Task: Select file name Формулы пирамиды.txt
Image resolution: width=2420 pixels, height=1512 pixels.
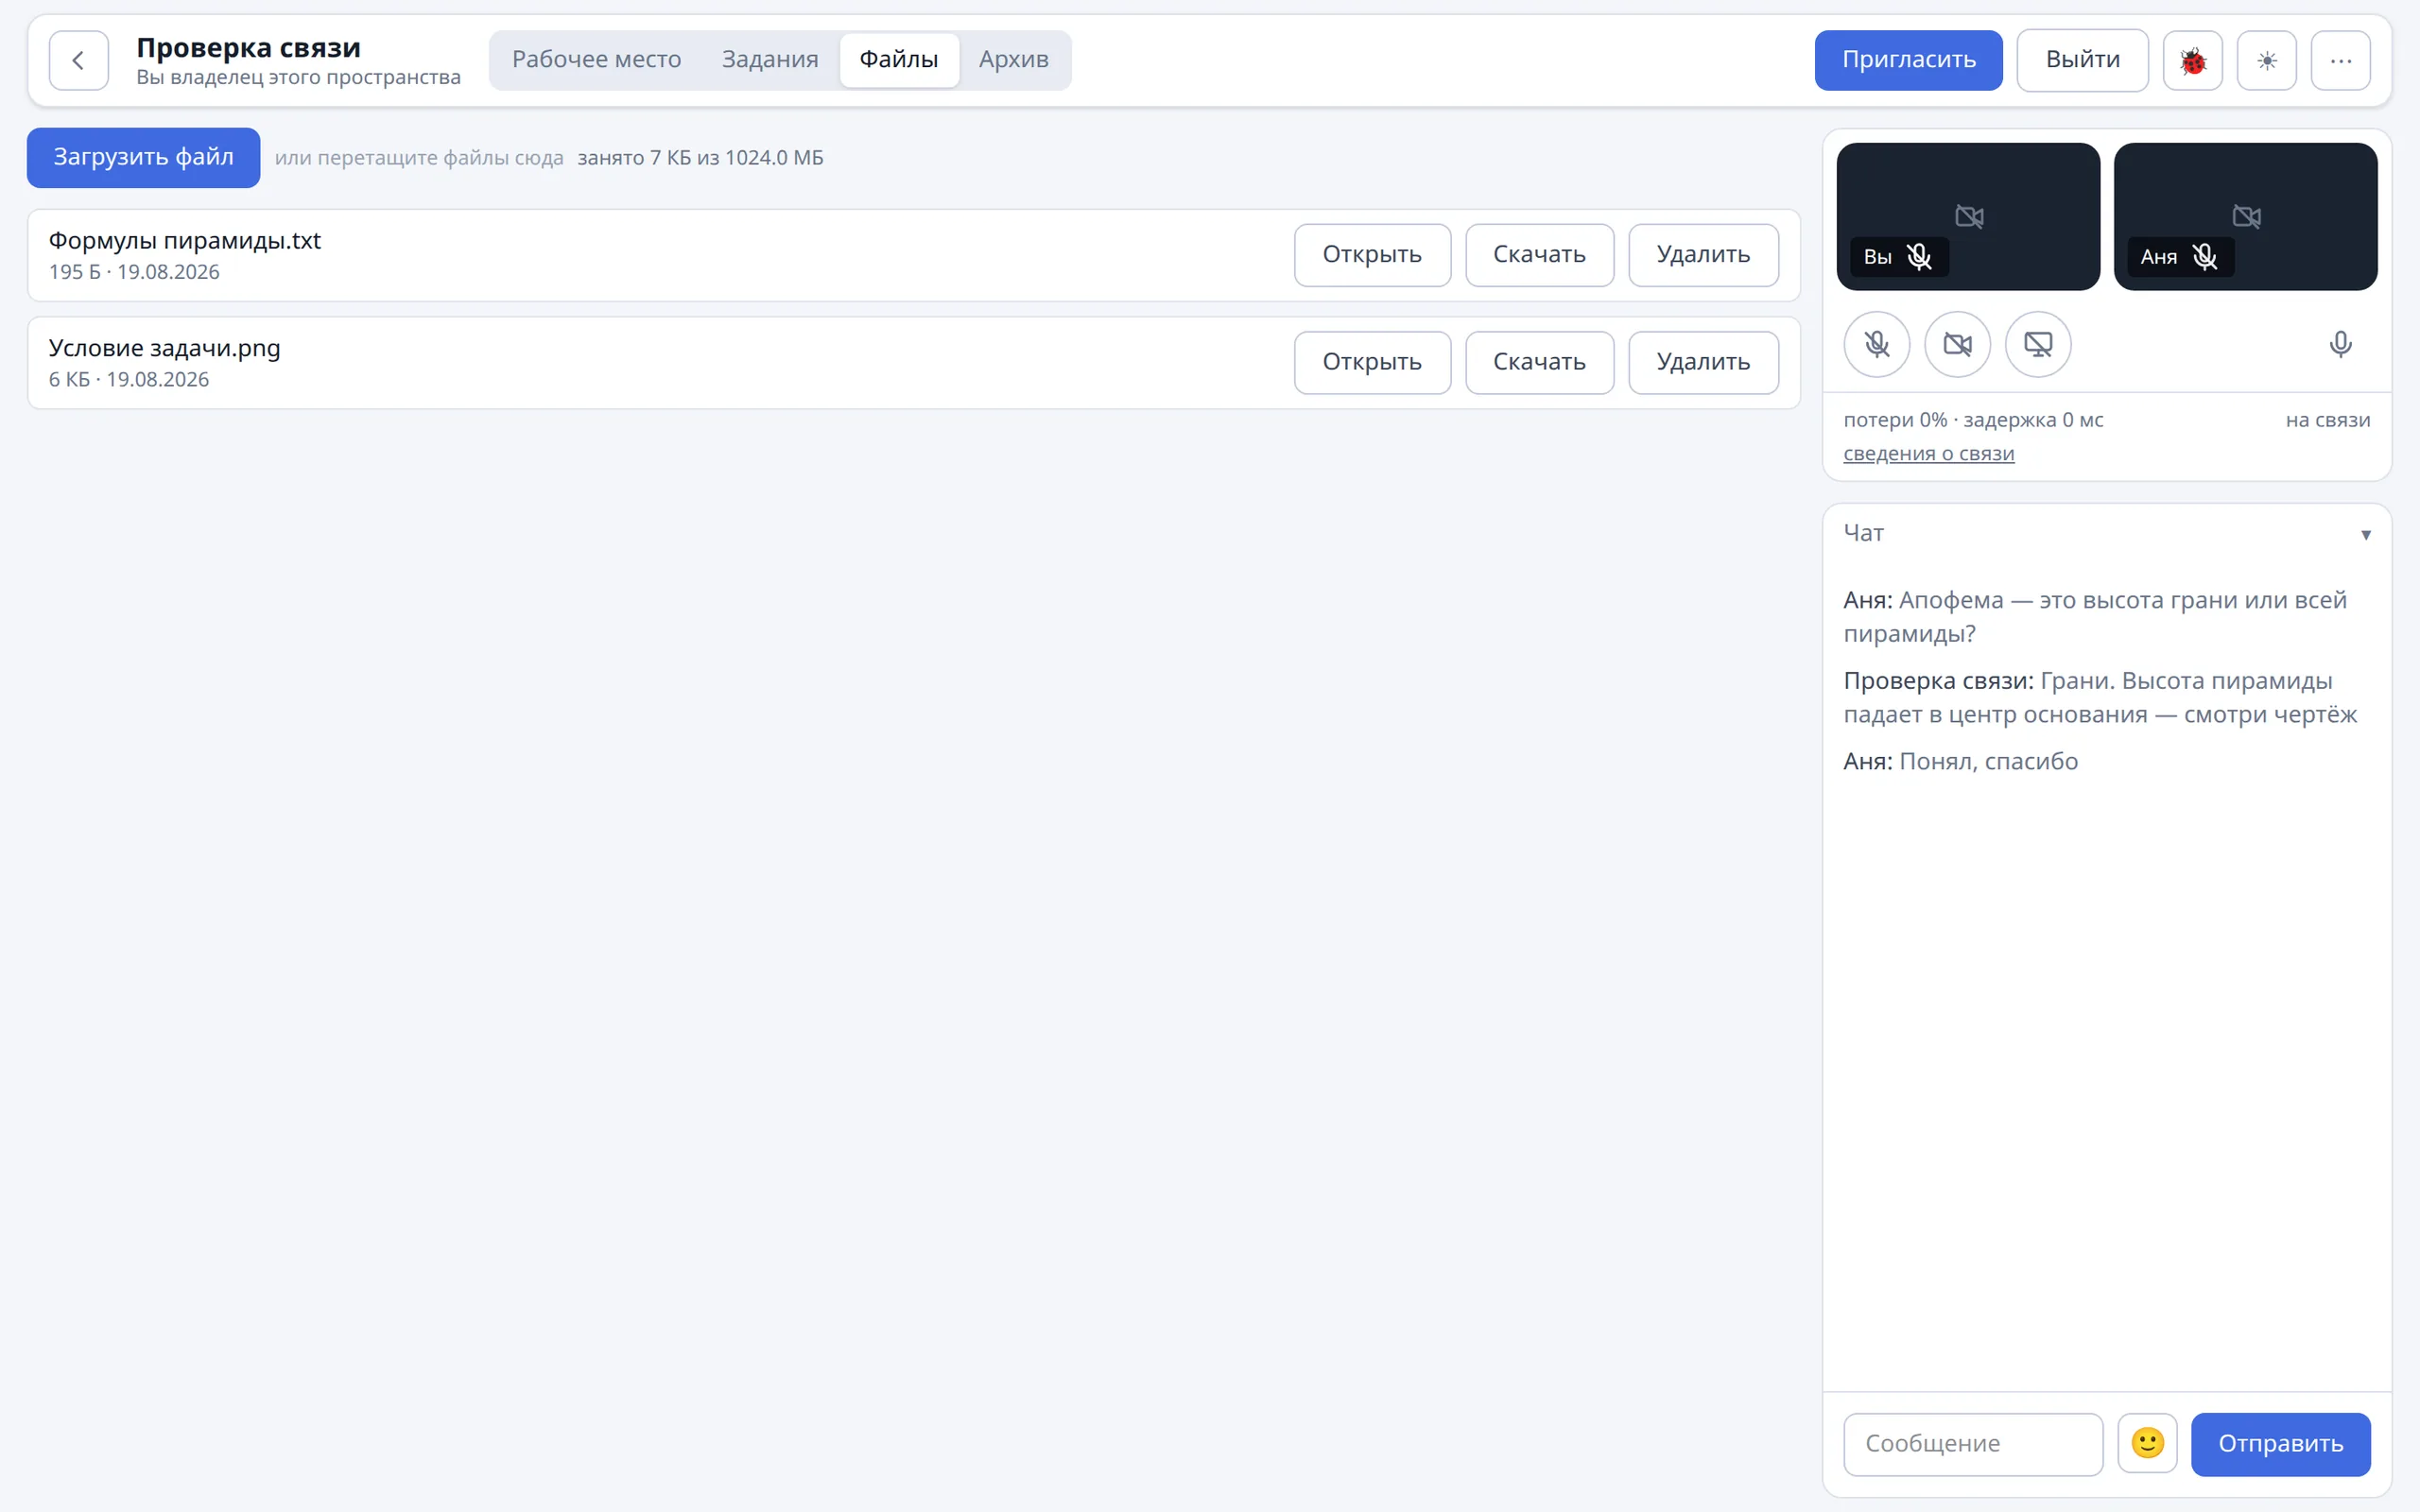Action: (x=185, y=241)
